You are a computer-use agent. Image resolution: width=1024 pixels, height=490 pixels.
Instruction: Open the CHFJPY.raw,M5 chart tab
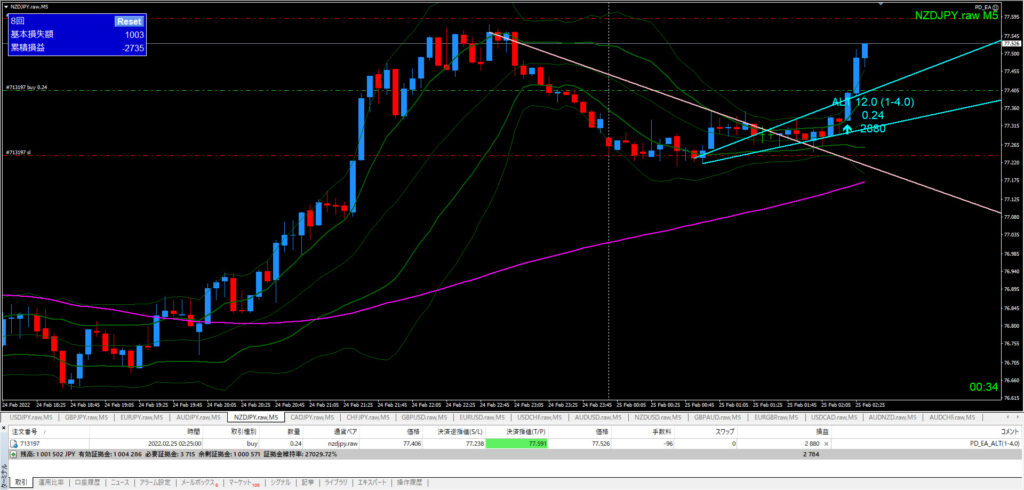(369, 417)
